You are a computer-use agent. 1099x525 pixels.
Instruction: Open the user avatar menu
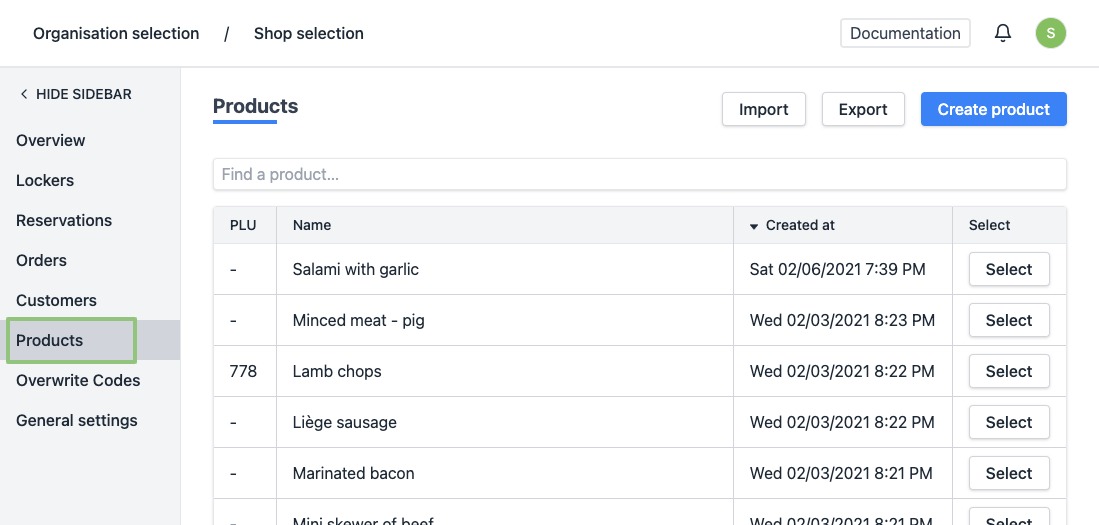[1050, 33]
